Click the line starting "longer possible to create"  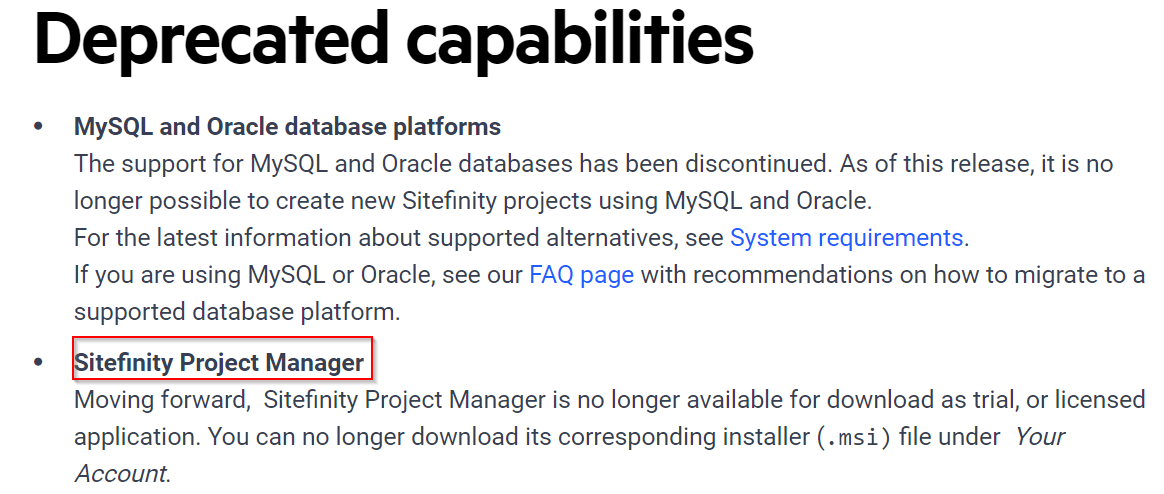[470, 201]
